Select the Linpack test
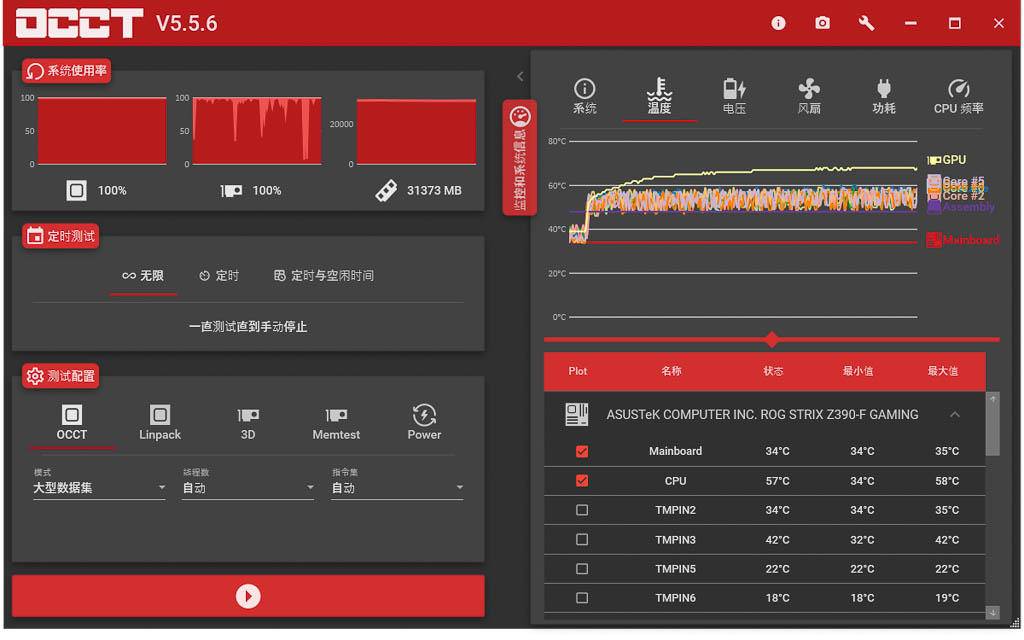1024x640 pixels. point(160,423)
